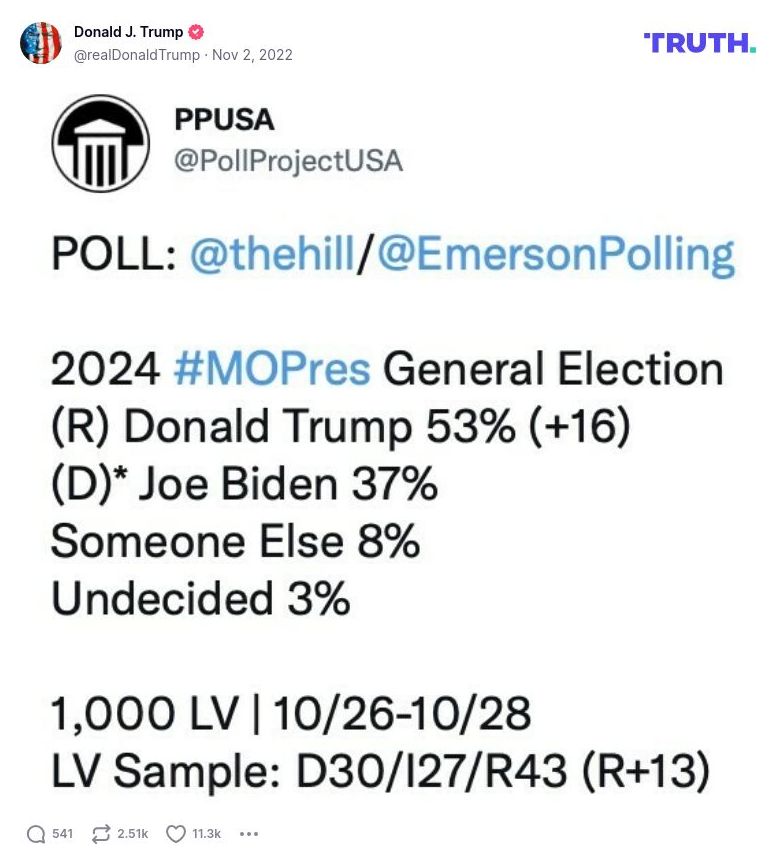The width and height of the screenshot is (777, 864).
Task: Open the three-dot more options menu
Action: click(248, 834)
